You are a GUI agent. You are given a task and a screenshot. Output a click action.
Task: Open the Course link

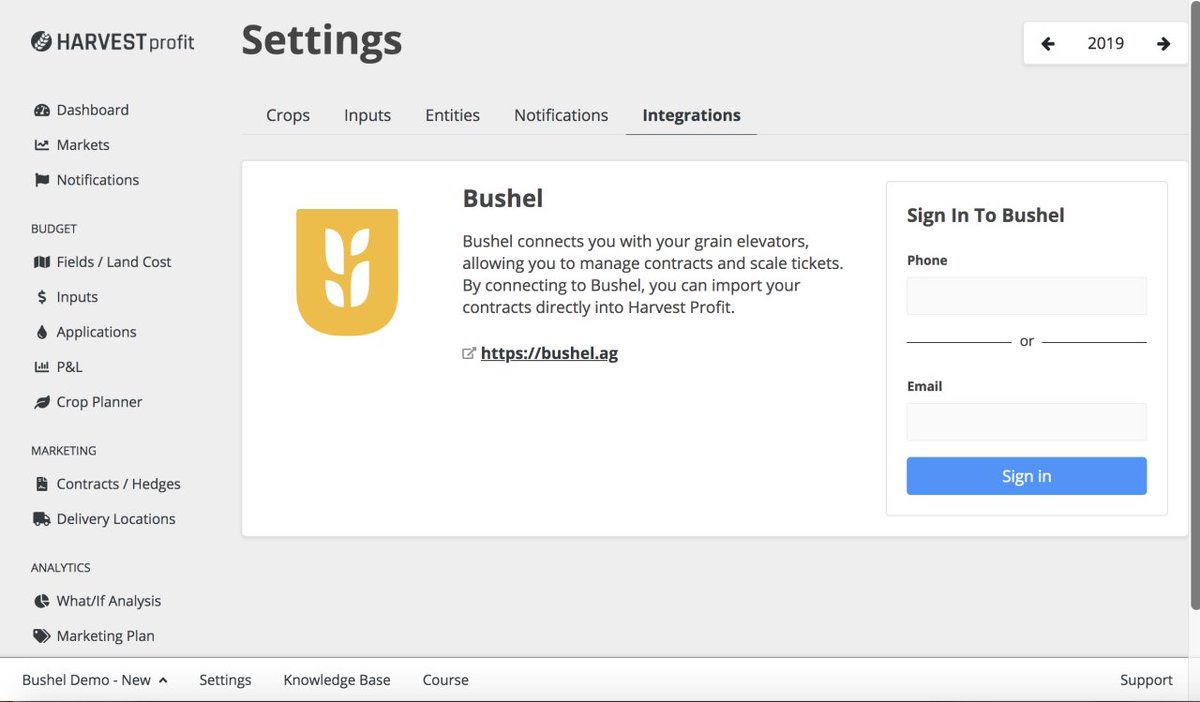[x=445, y=680]
